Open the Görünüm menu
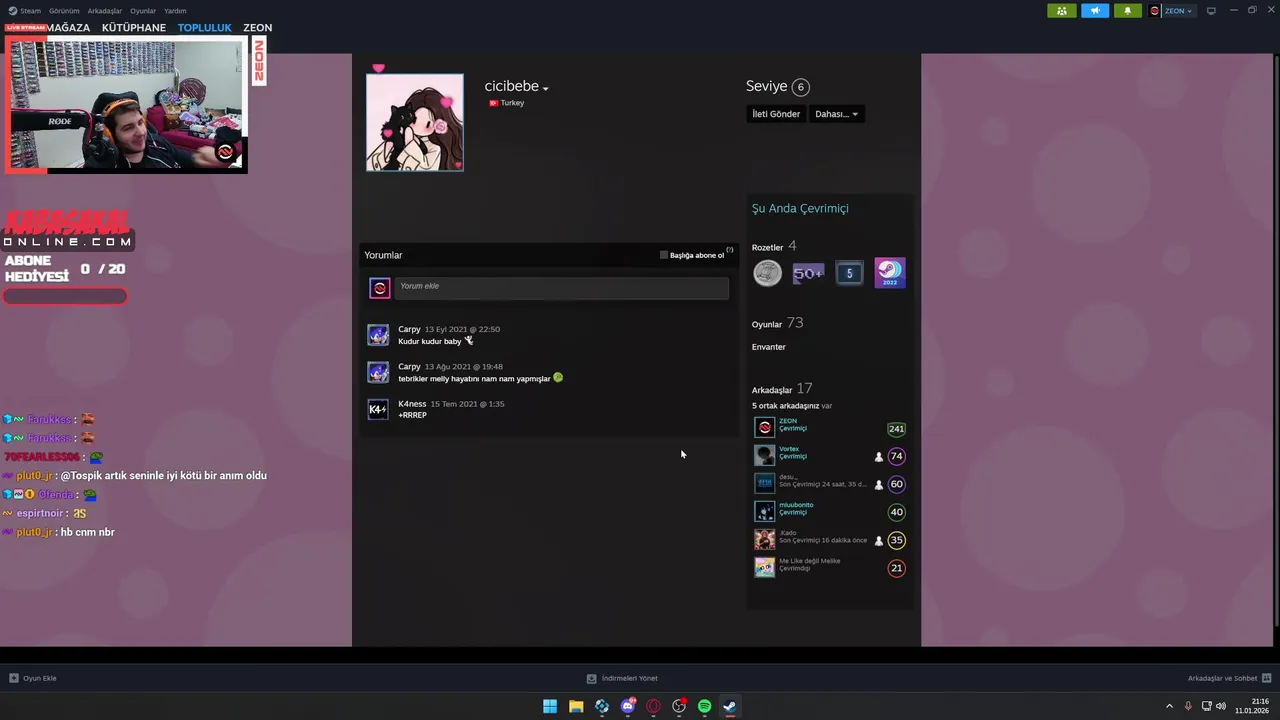The image size is (1280, 720). coord(64,11)
